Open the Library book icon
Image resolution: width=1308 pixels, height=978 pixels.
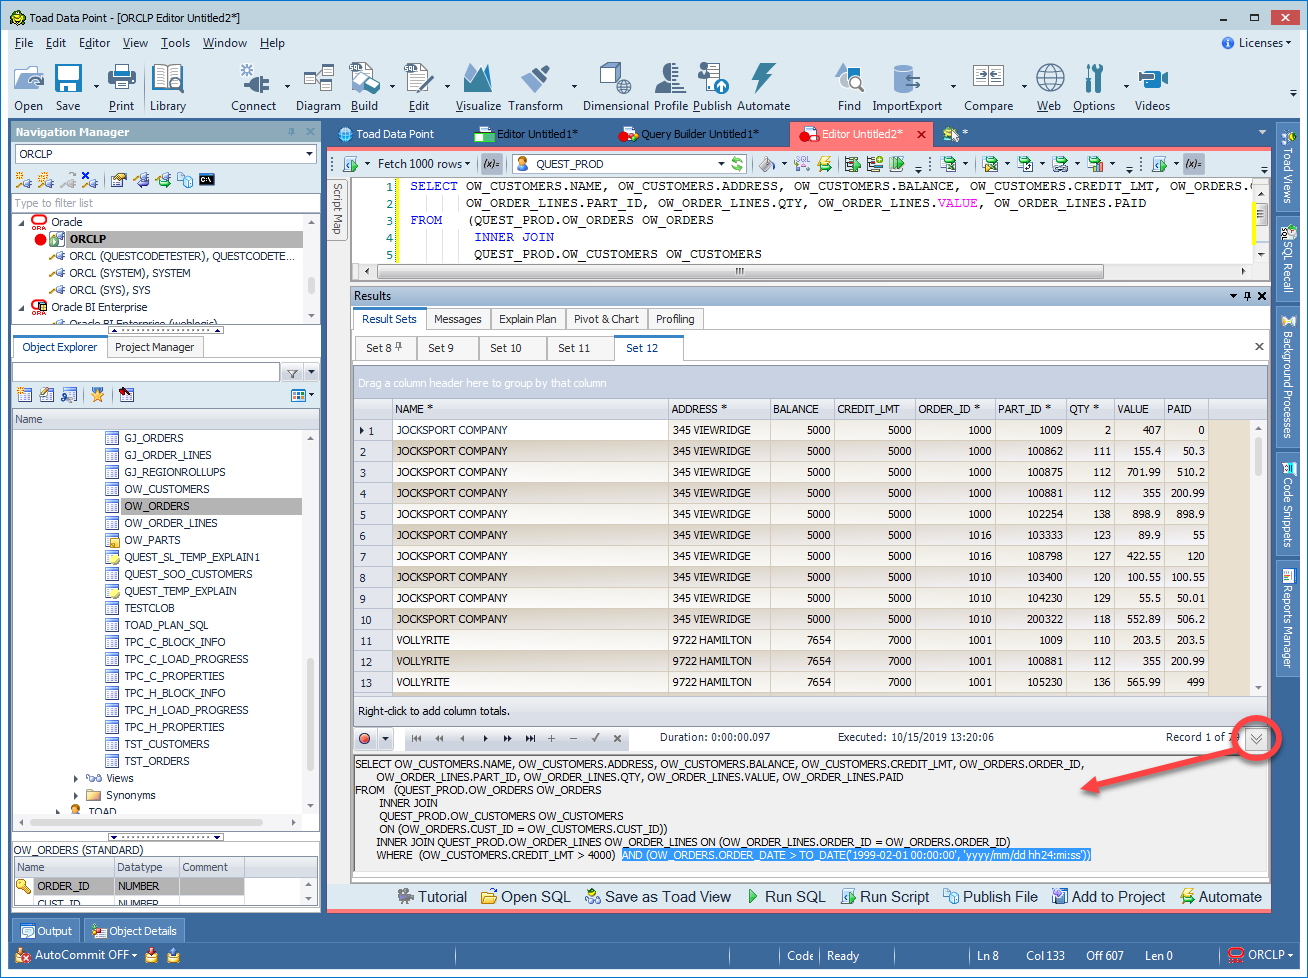click(167, 79)
